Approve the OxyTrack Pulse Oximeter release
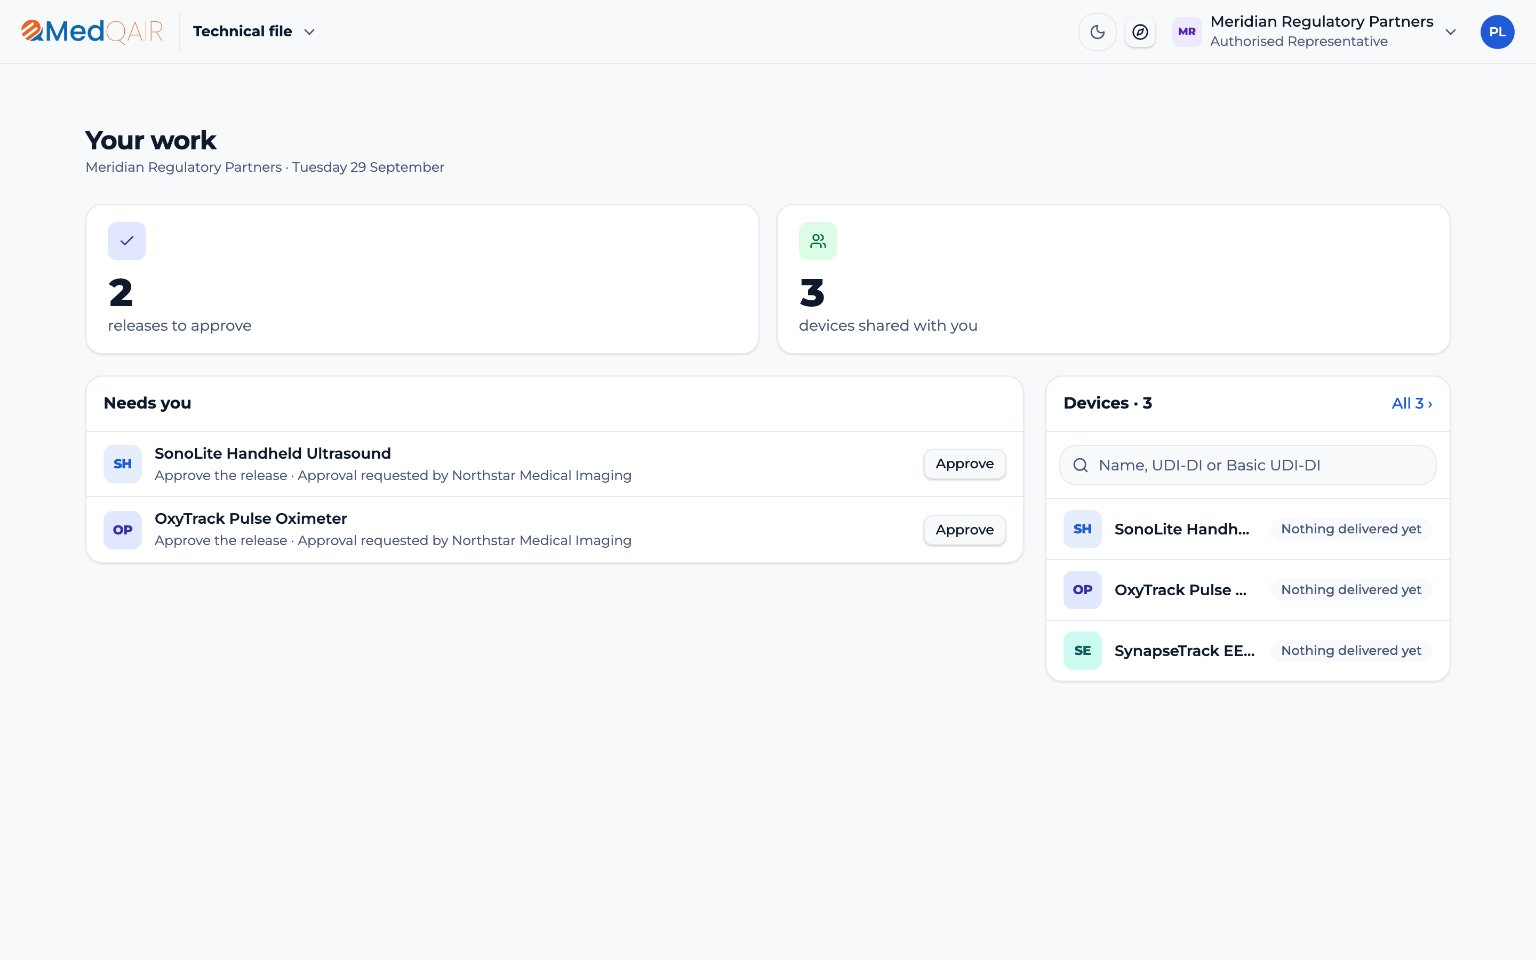The width and height of the screenshot is (1536, 960). pos(964,530)
